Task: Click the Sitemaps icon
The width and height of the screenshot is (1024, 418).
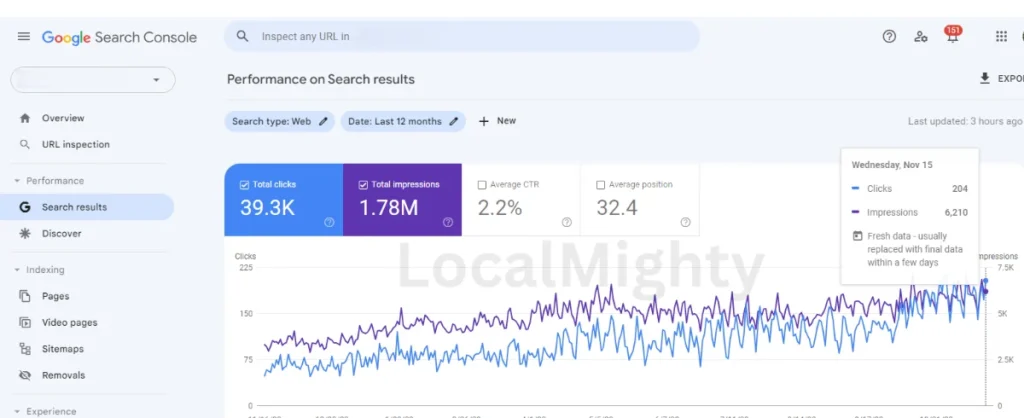Action: coord(25,349)
